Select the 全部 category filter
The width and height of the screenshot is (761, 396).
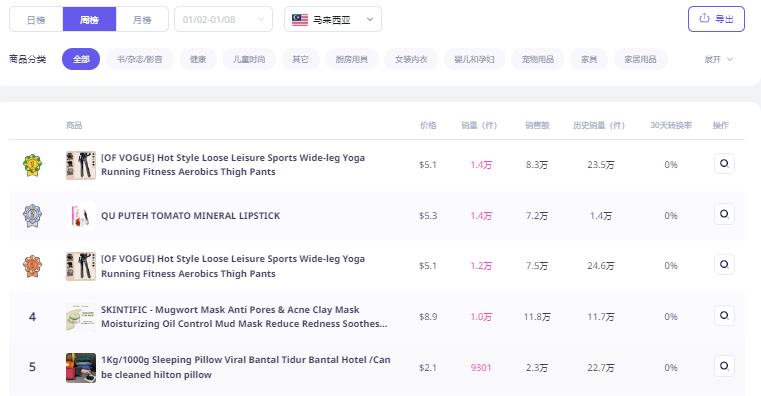coord(81,59)
